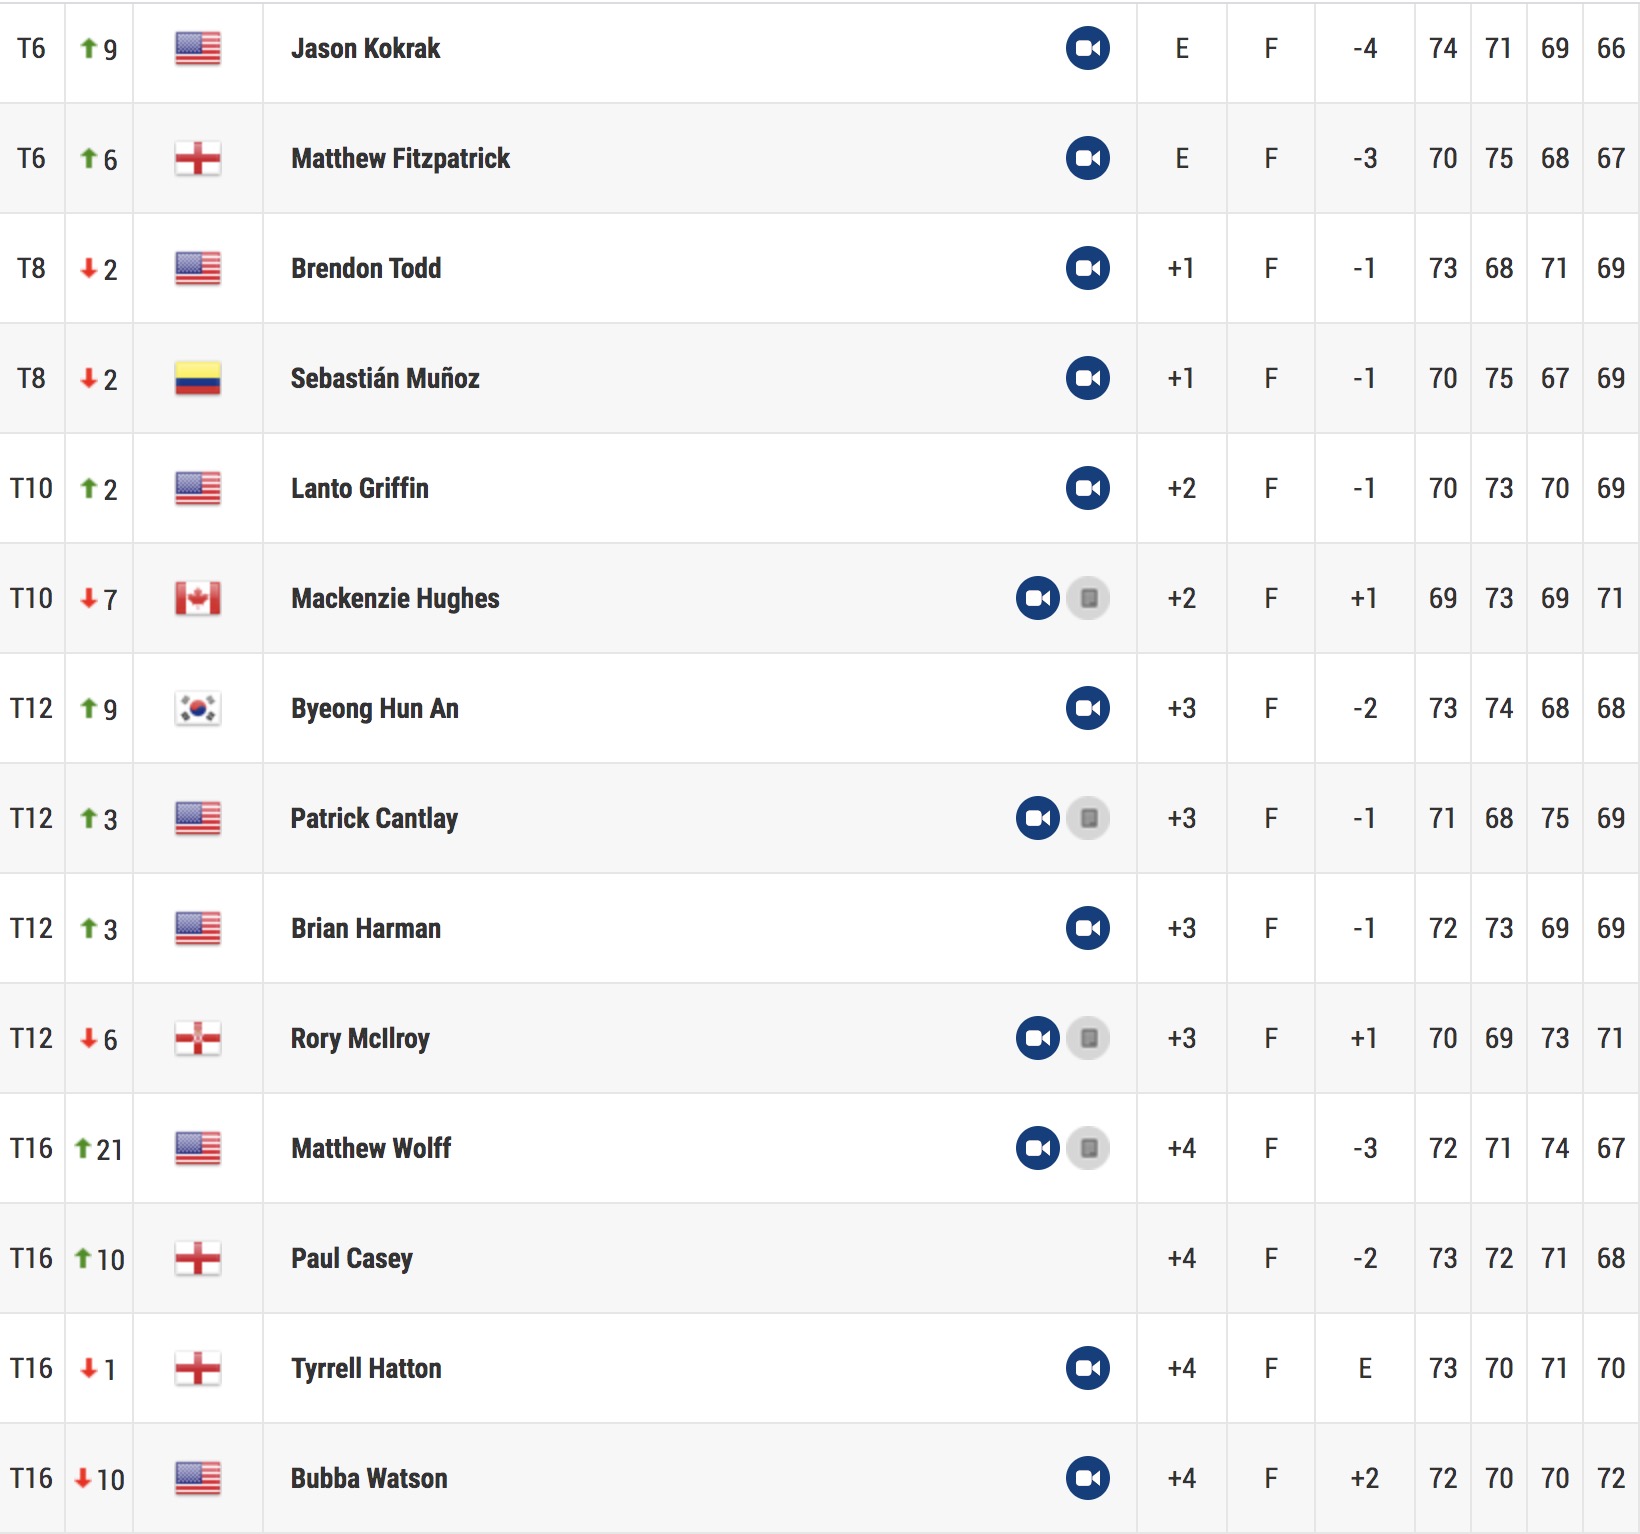Open Patrick Cantlay's gray square icon
1640x1534 pixels.
pyautogui.click(x=1089, y=818)
